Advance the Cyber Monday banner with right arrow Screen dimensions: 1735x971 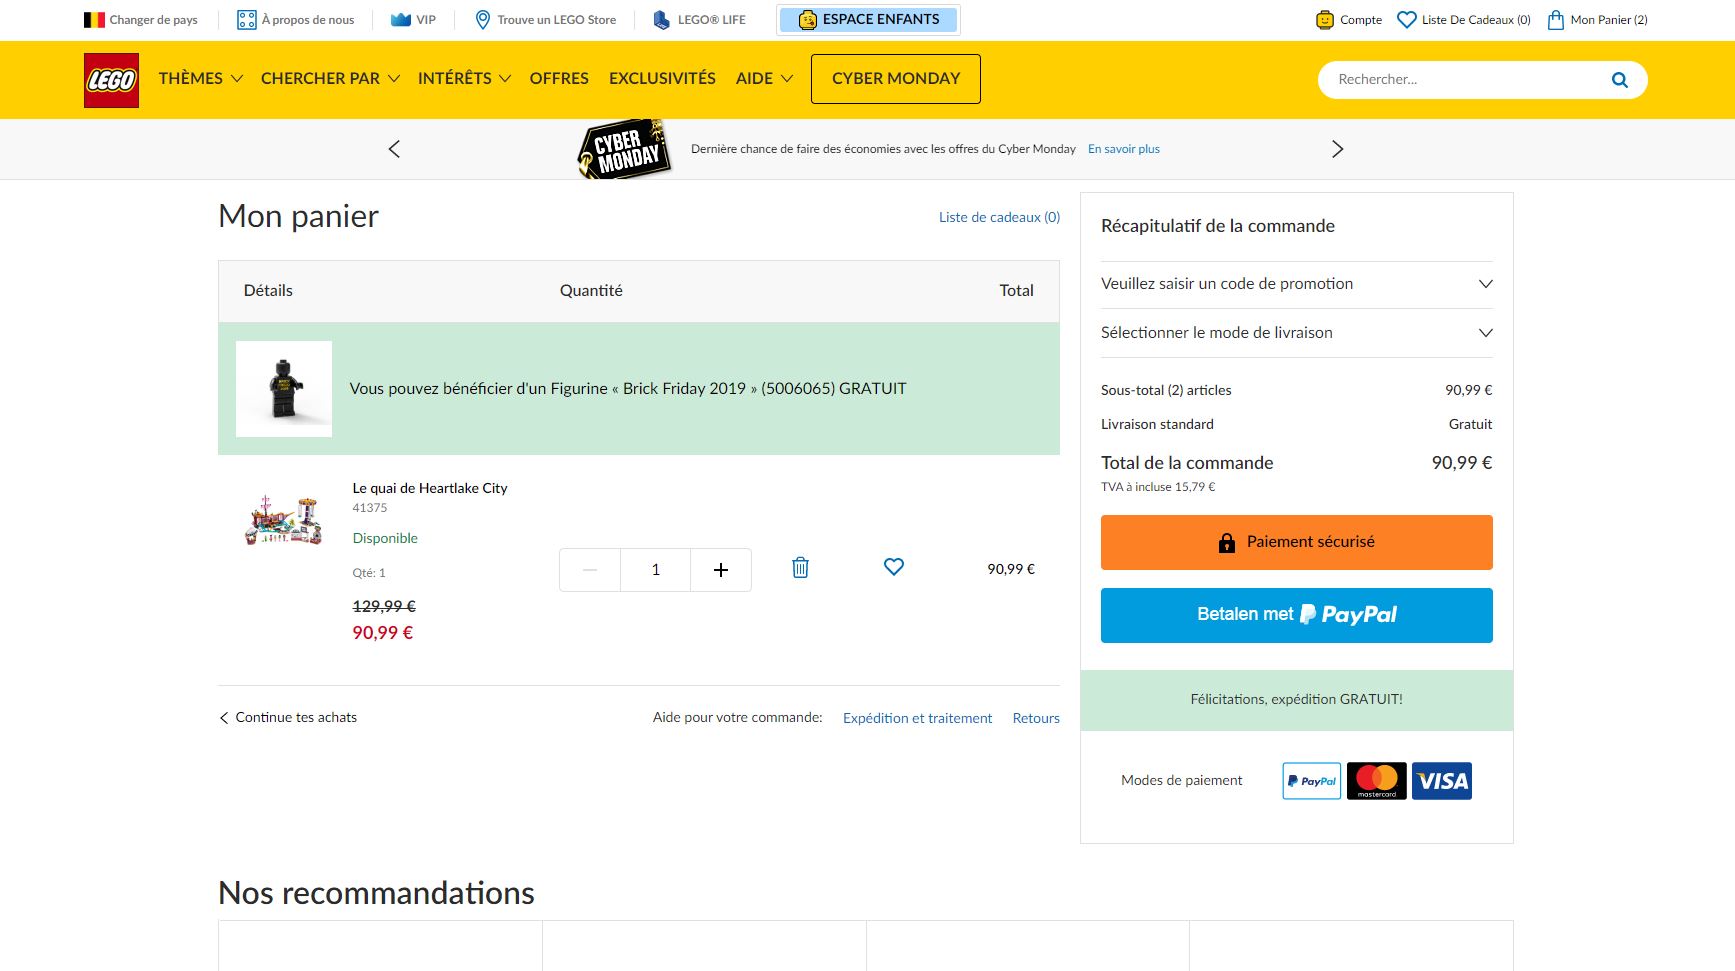1338,148
